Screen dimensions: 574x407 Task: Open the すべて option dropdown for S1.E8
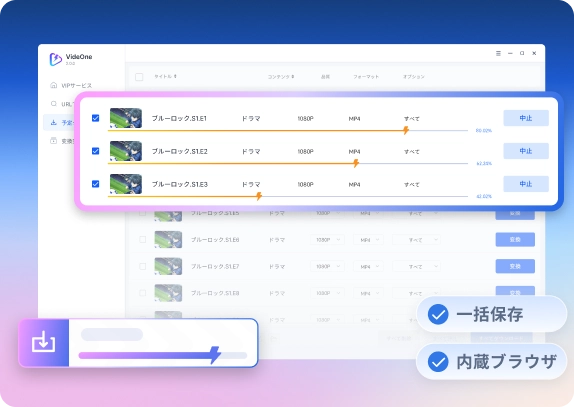(x=416, y=293)
